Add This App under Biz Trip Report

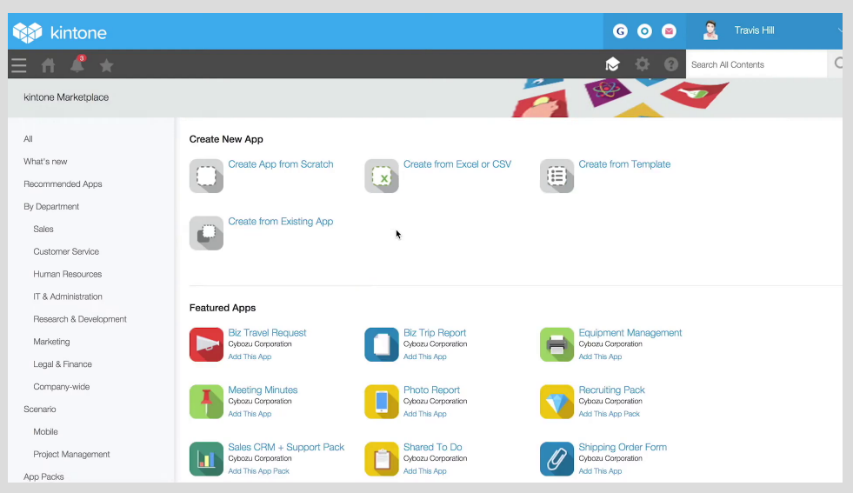425,357
